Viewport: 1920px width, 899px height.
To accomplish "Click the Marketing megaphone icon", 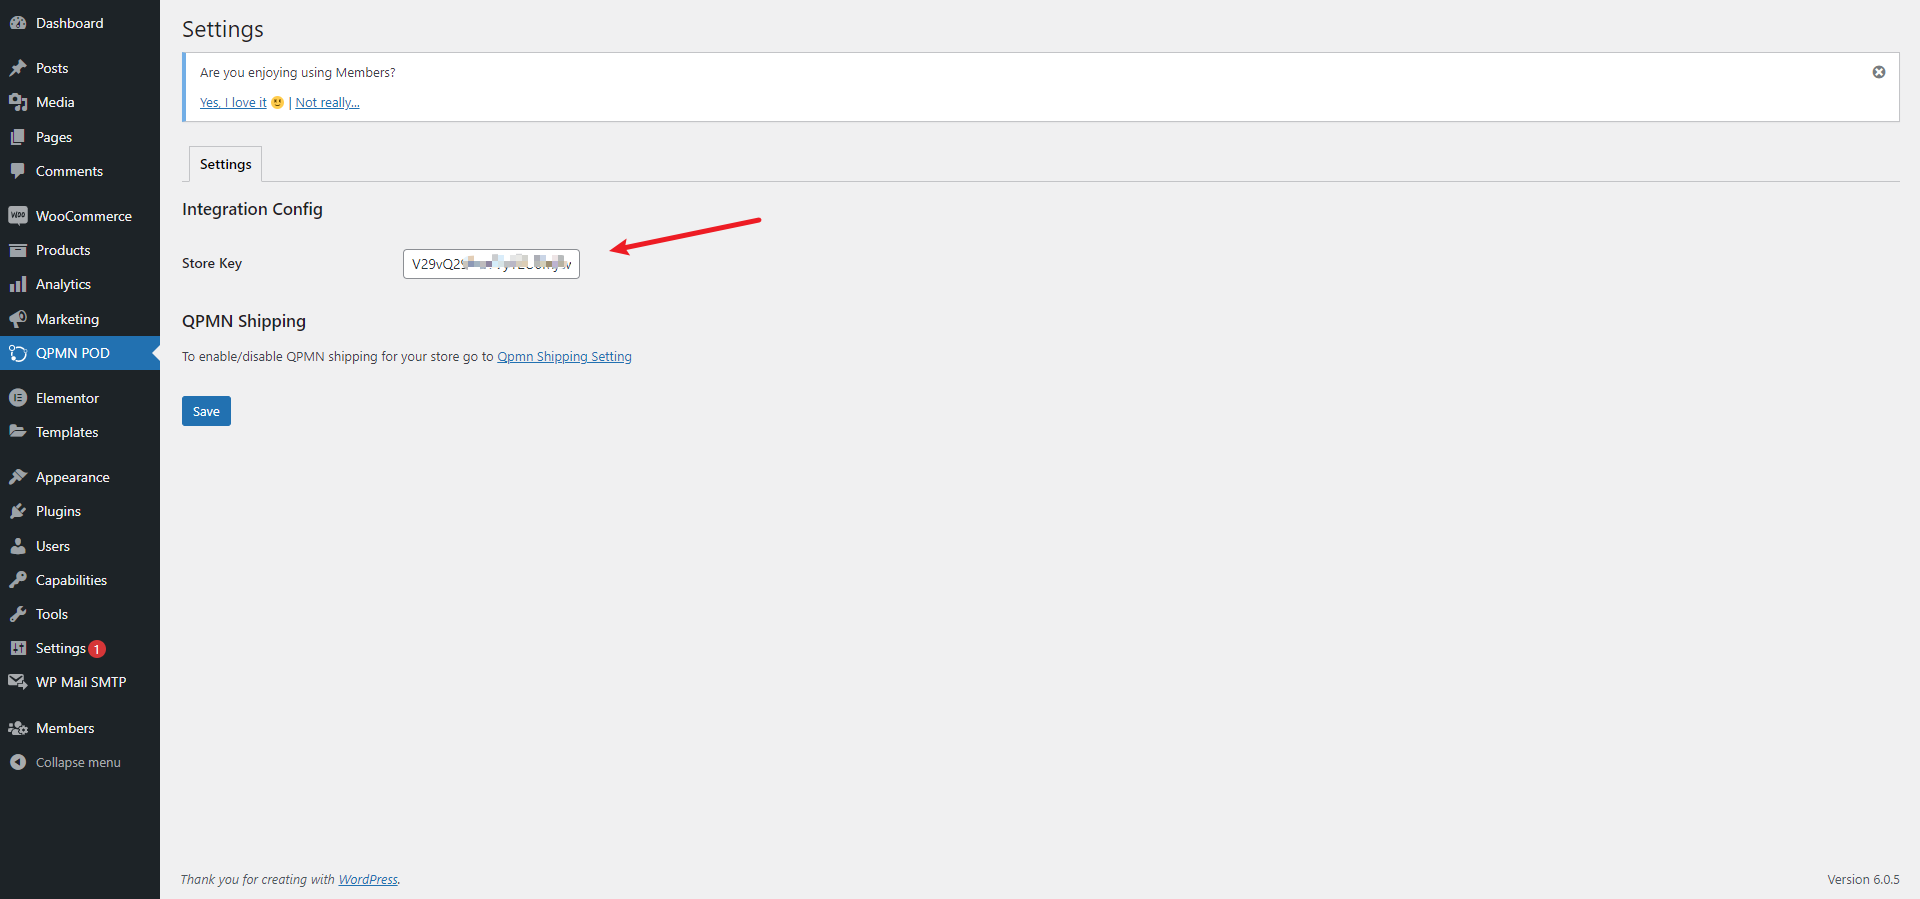I will (x=18, y=319).
